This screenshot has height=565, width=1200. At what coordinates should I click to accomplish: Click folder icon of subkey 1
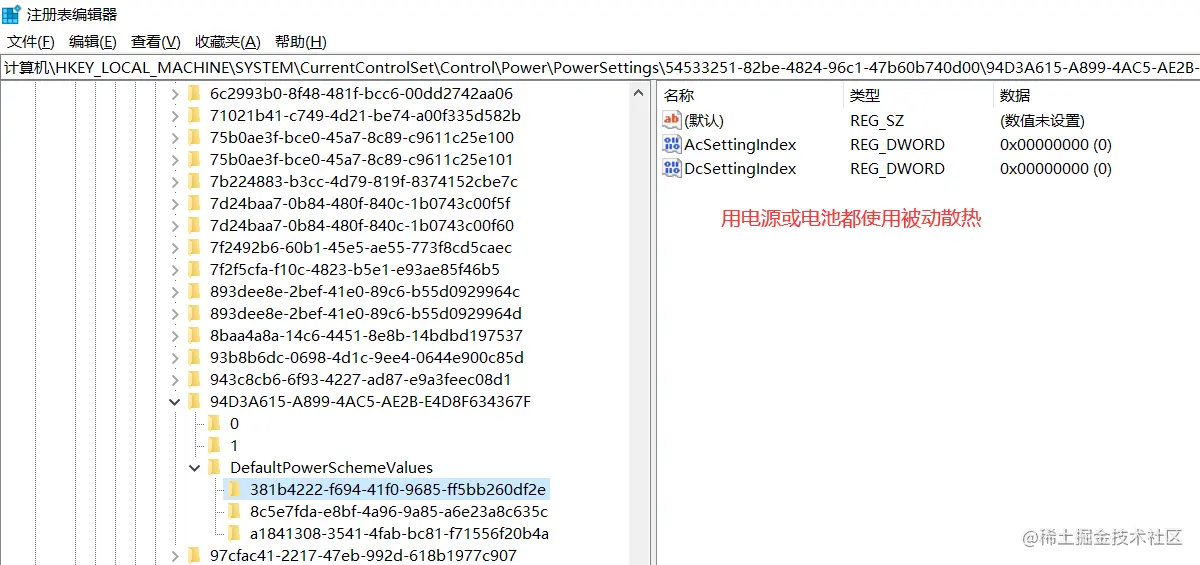click(x=214, y=445)
